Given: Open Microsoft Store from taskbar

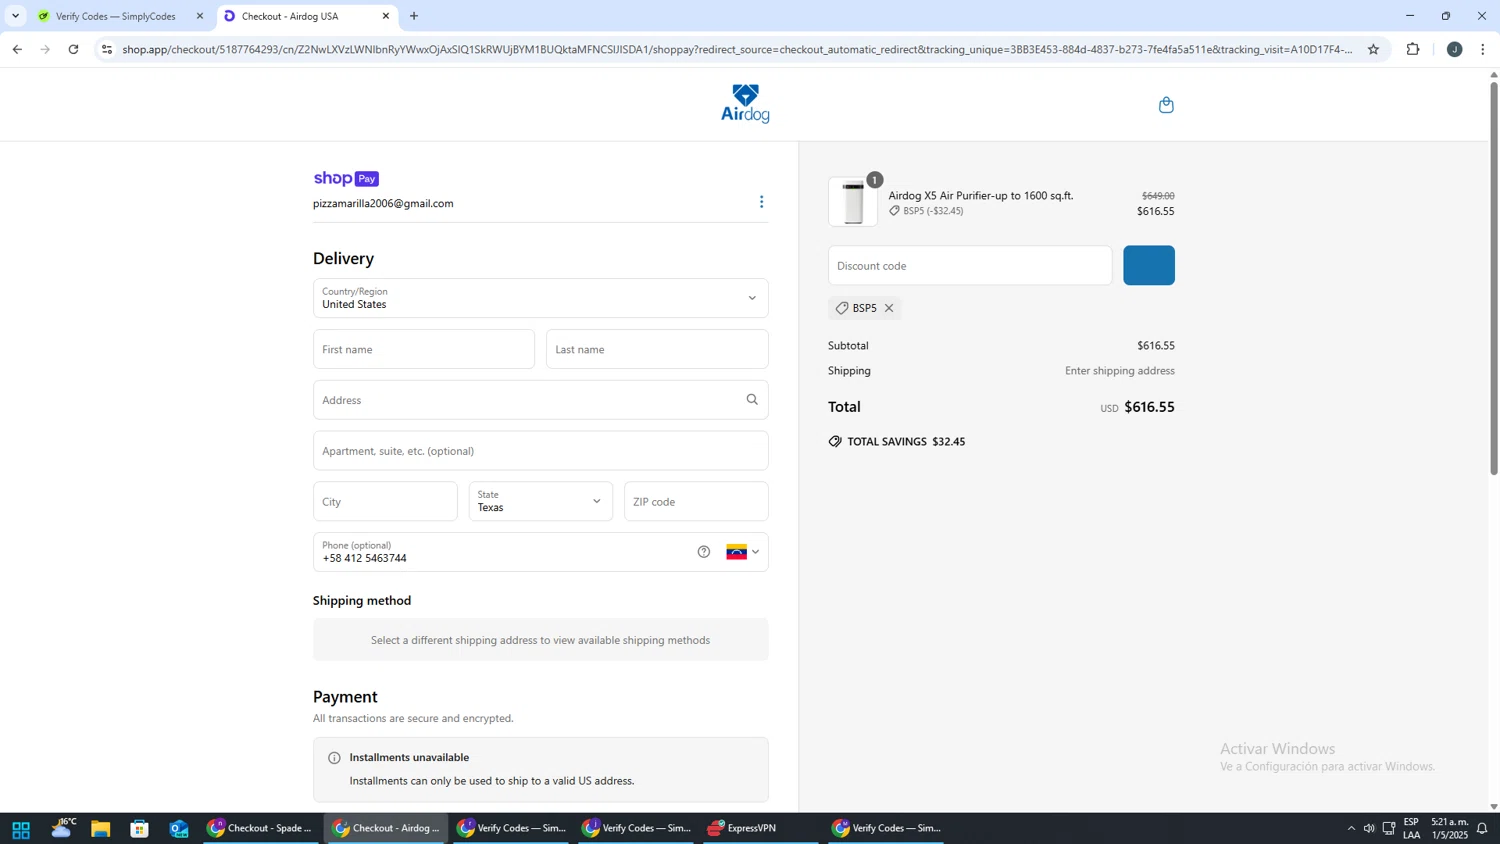Looking at the screenshot, I should click(139, 829).
